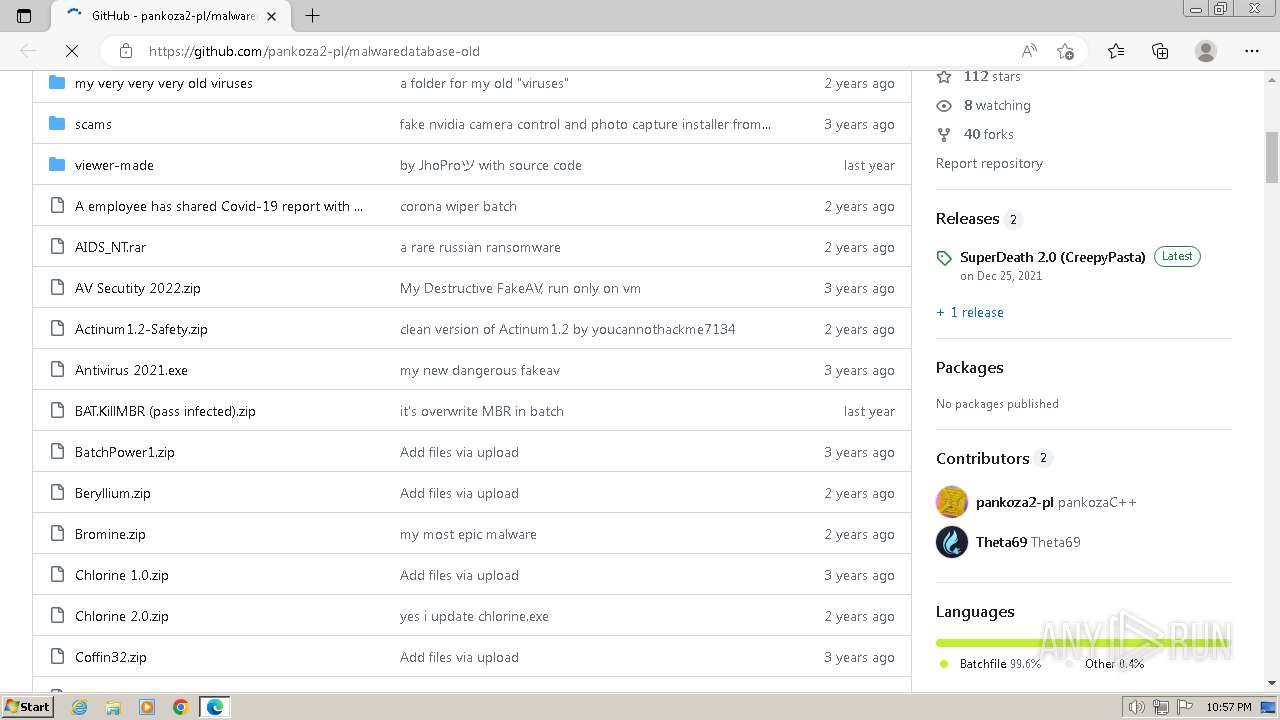Close the GitHub tab
Image resolution: width=1280 pixels, height=720 pixels.
(271, 16)
